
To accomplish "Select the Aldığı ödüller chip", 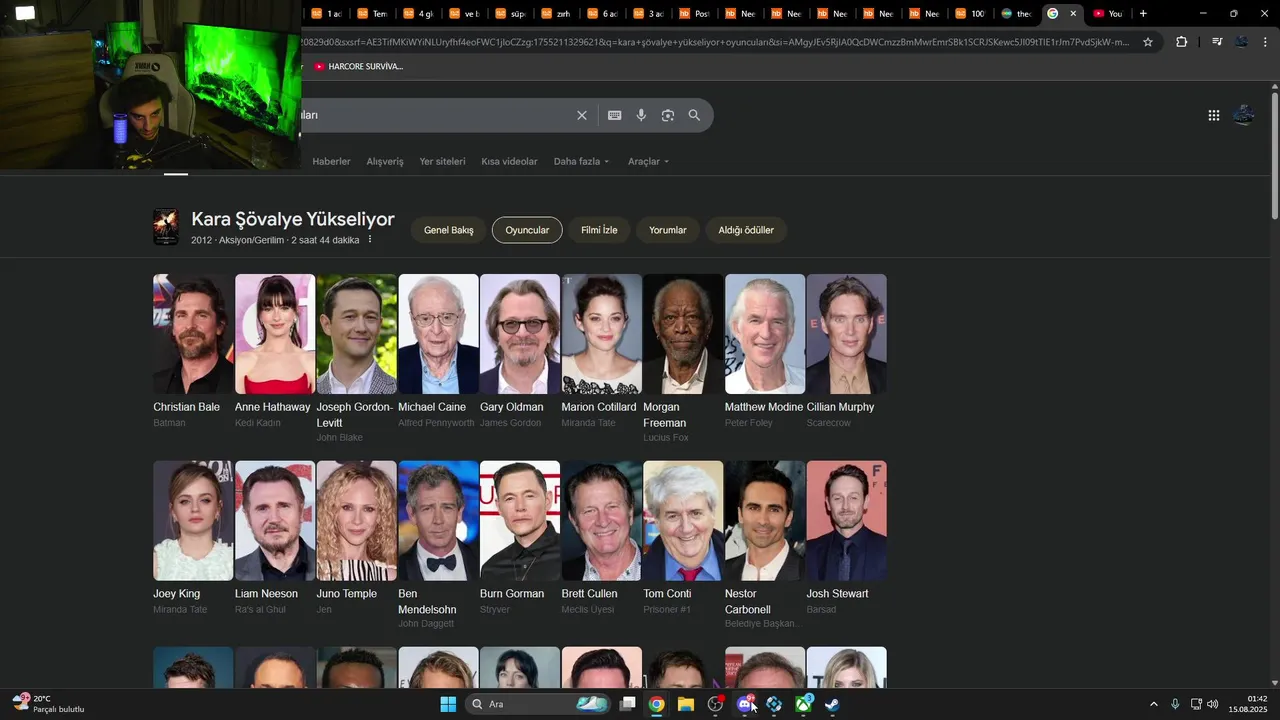I will click(x=746, y=230).
